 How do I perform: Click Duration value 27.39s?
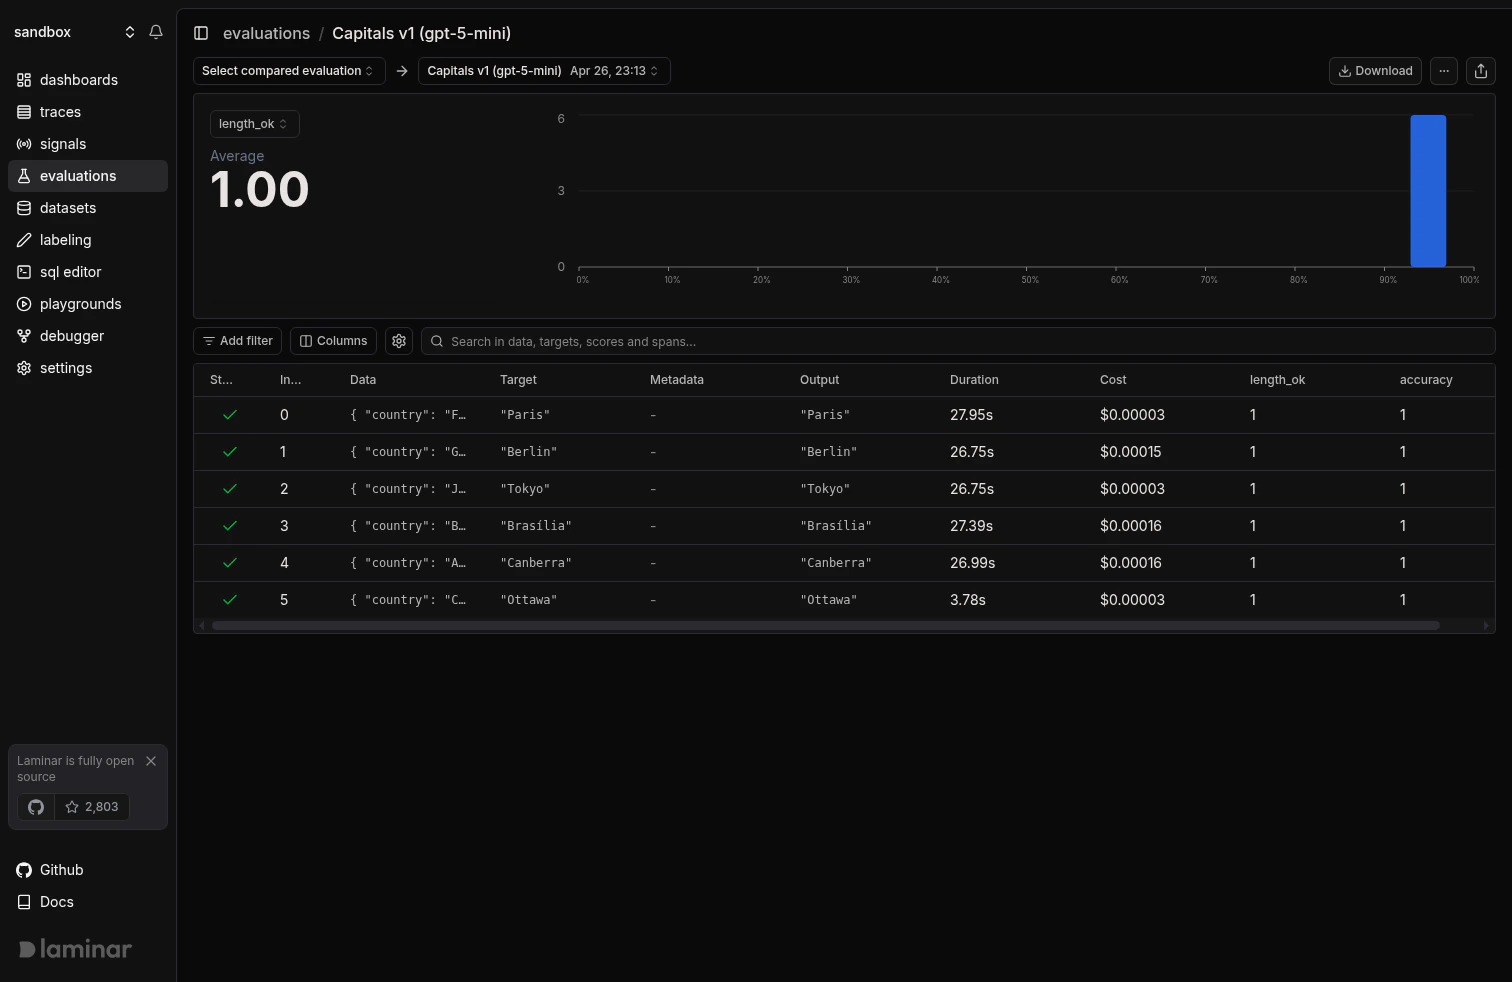click(971, 526)
